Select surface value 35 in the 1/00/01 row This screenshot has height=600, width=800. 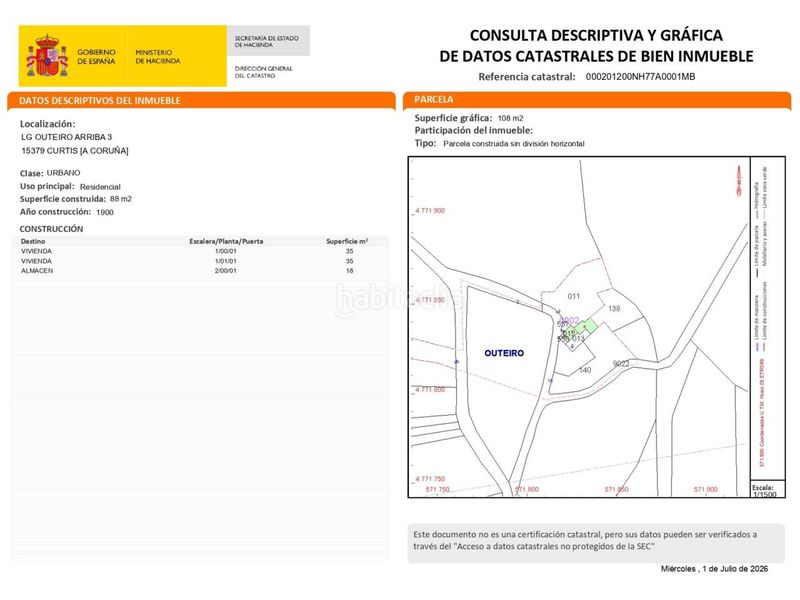(x=349, y=251)
